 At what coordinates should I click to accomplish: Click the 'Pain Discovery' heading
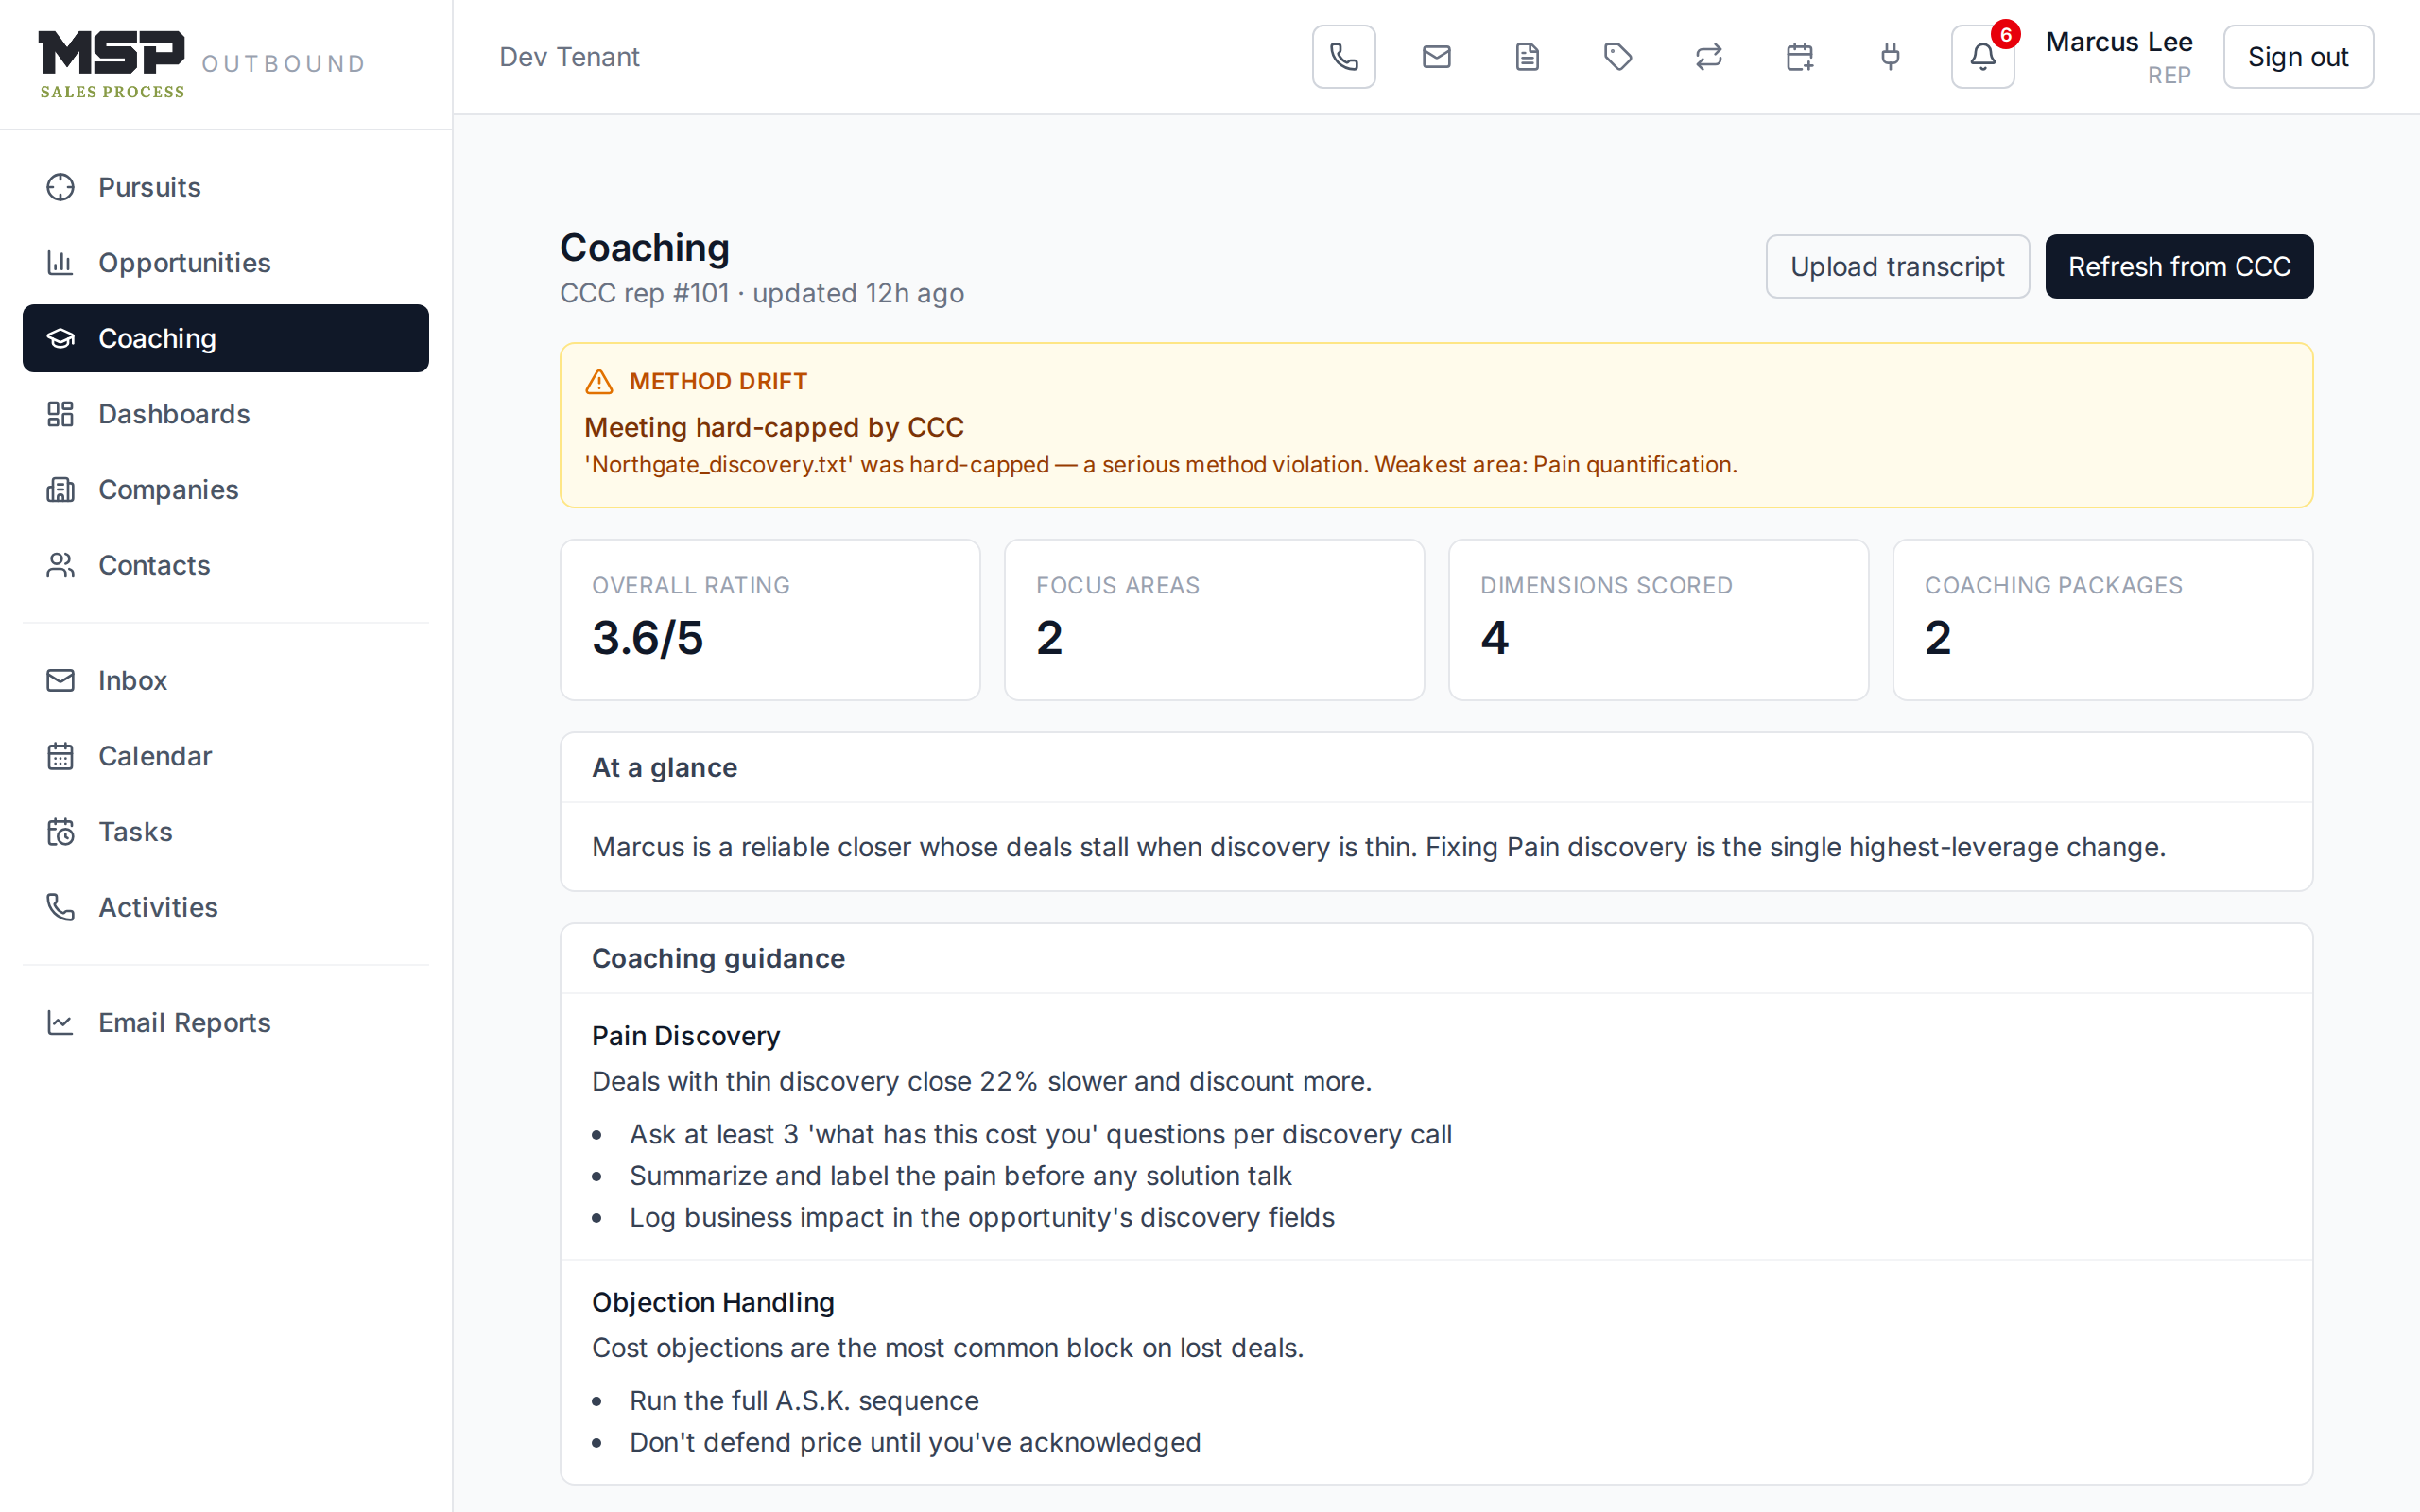[686, 1036]
